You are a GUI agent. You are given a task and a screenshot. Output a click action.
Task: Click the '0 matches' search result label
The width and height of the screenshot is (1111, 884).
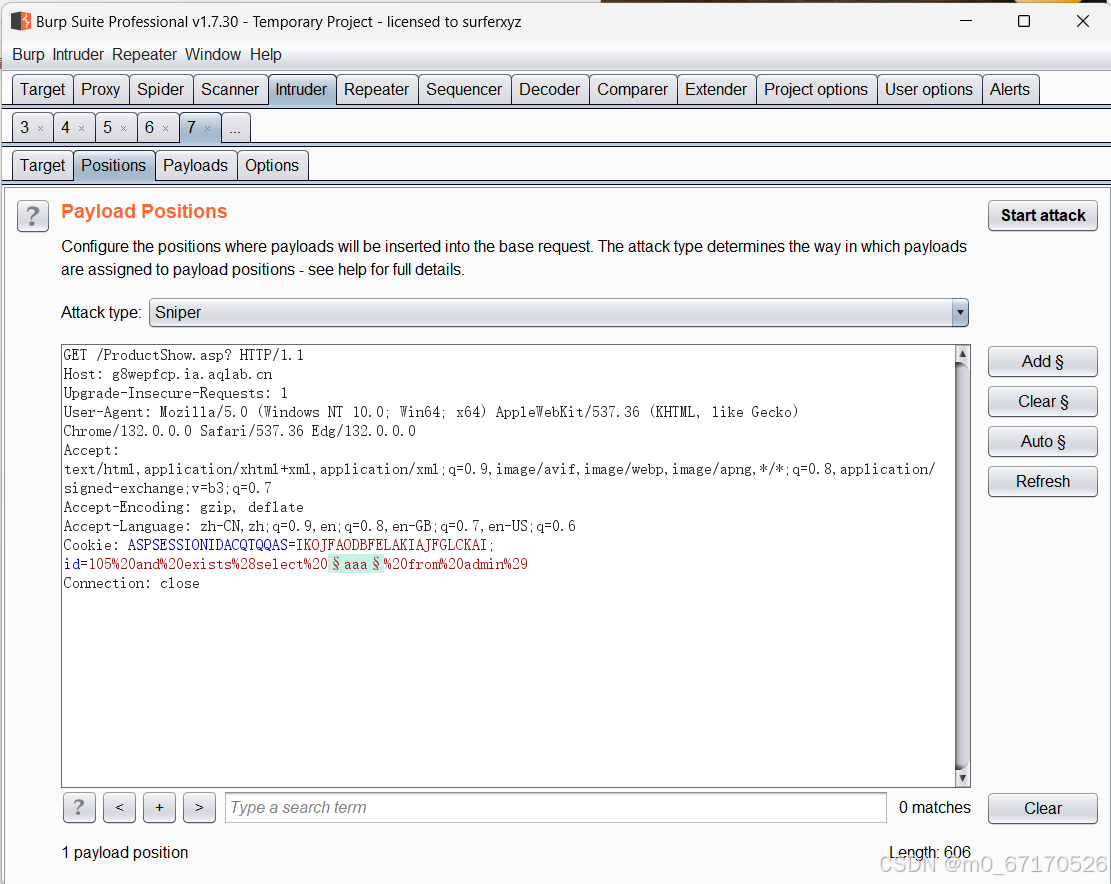pyautogui.click(x=935, y=808)
